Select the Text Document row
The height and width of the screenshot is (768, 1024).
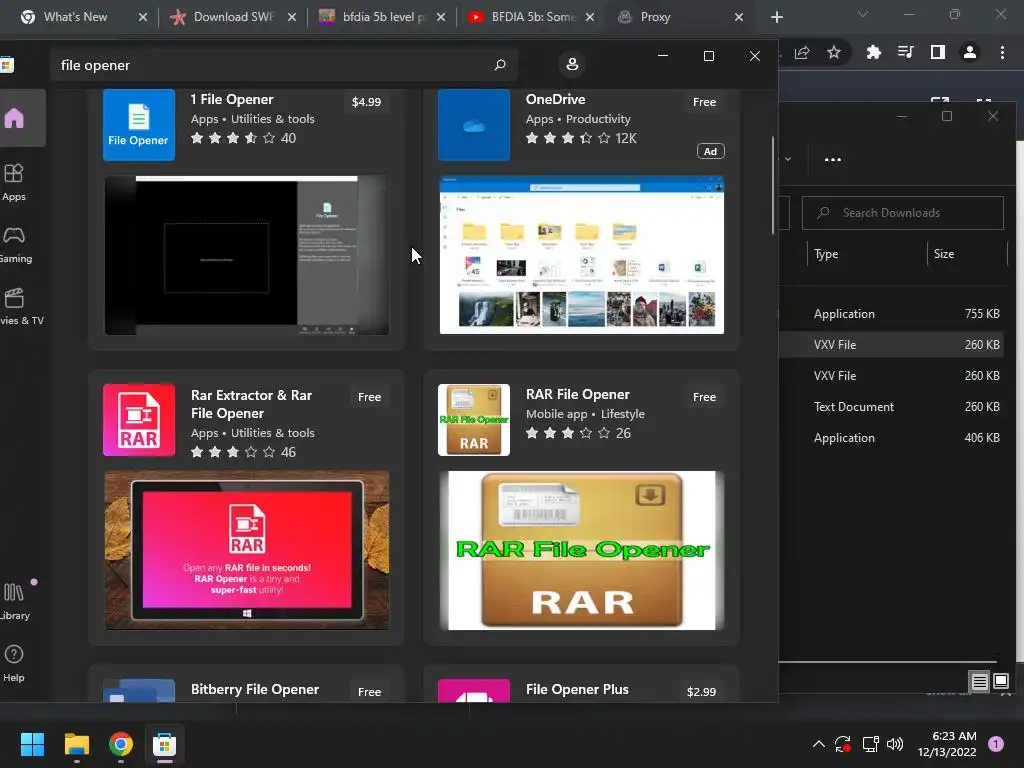[x=891, y=407]
